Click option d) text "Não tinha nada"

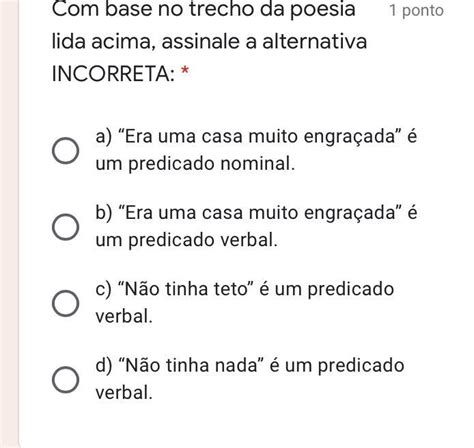[x=192, y=365]
